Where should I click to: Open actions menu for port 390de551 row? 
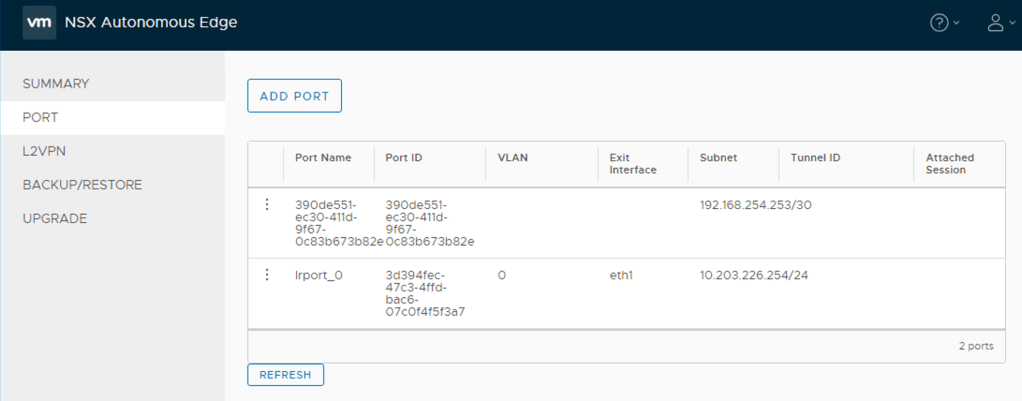tap(267, 204)
